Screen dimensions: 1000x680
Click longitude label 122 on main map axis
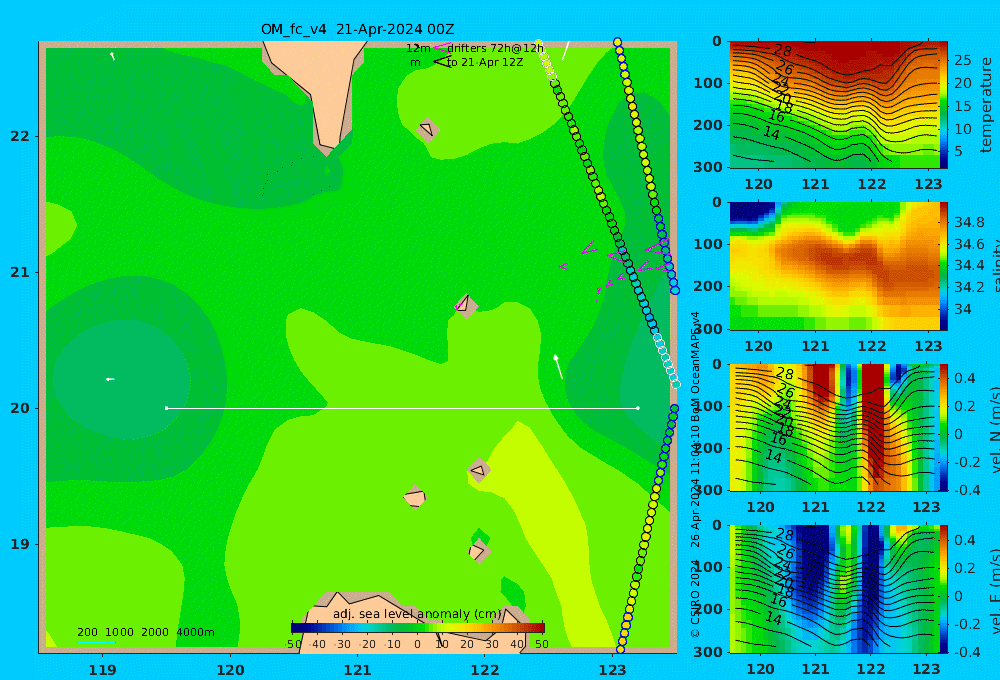pos(485,670)
